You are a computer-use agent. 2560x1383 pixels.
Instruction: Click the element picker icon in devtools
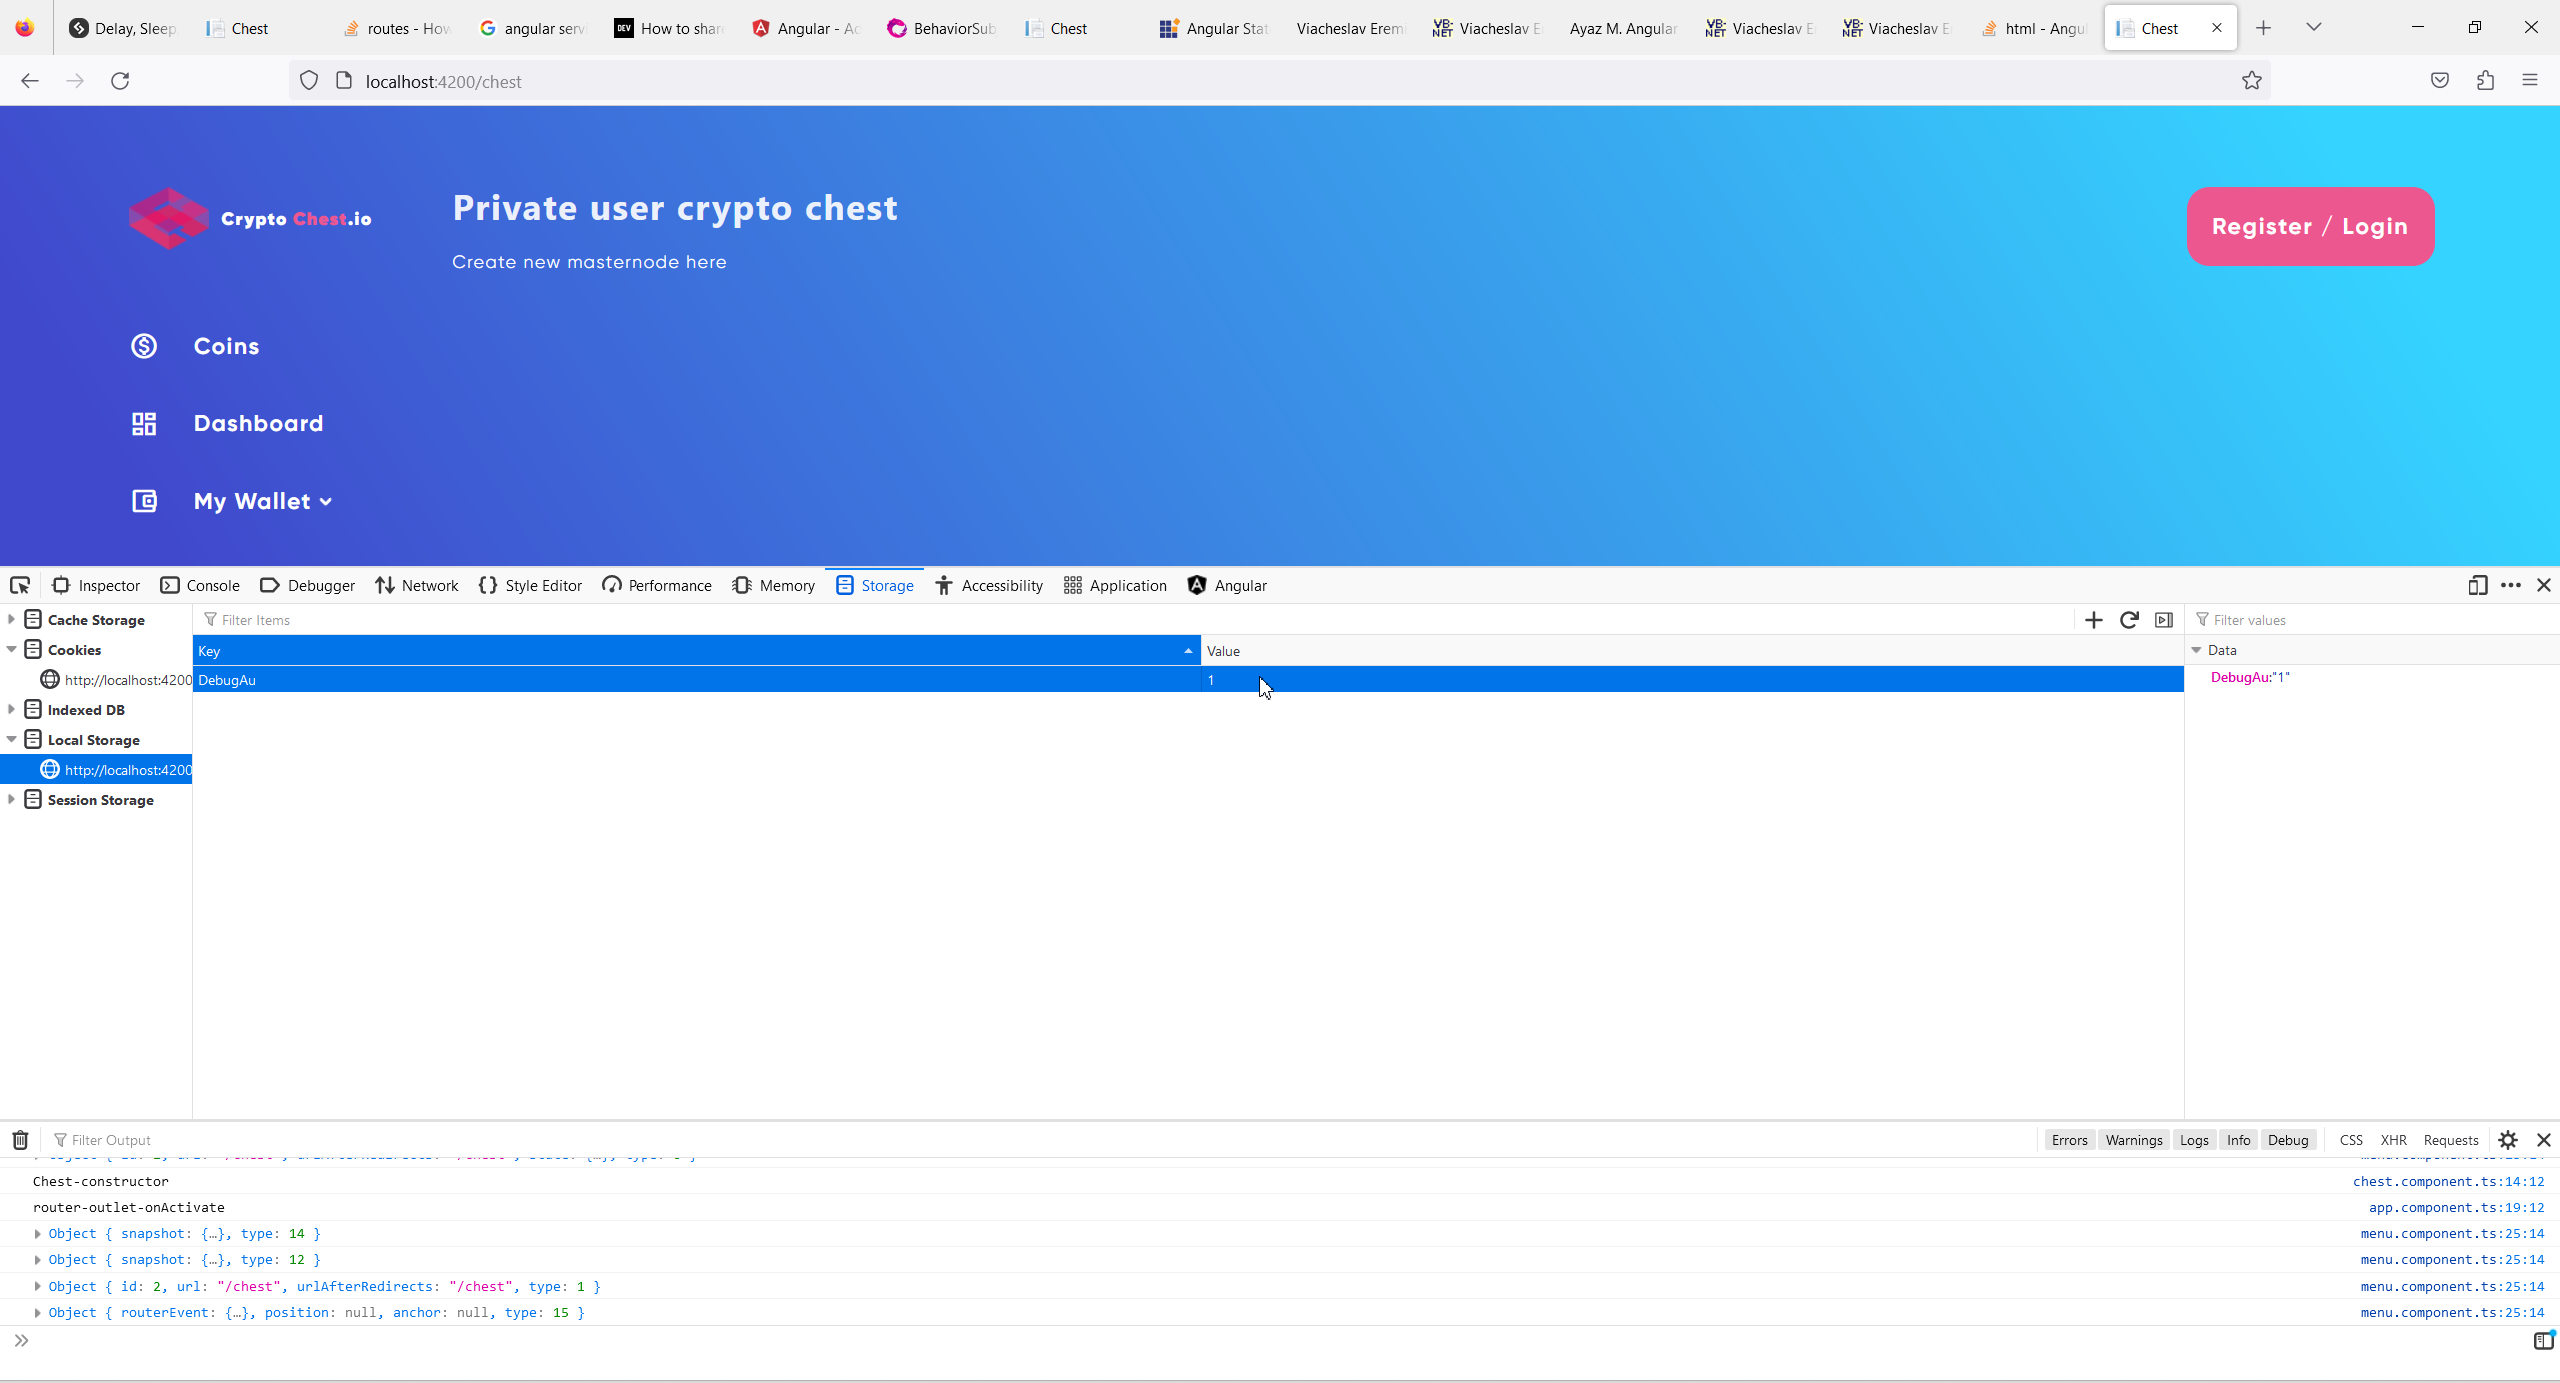pyautogui.click(x=20, y=585)
